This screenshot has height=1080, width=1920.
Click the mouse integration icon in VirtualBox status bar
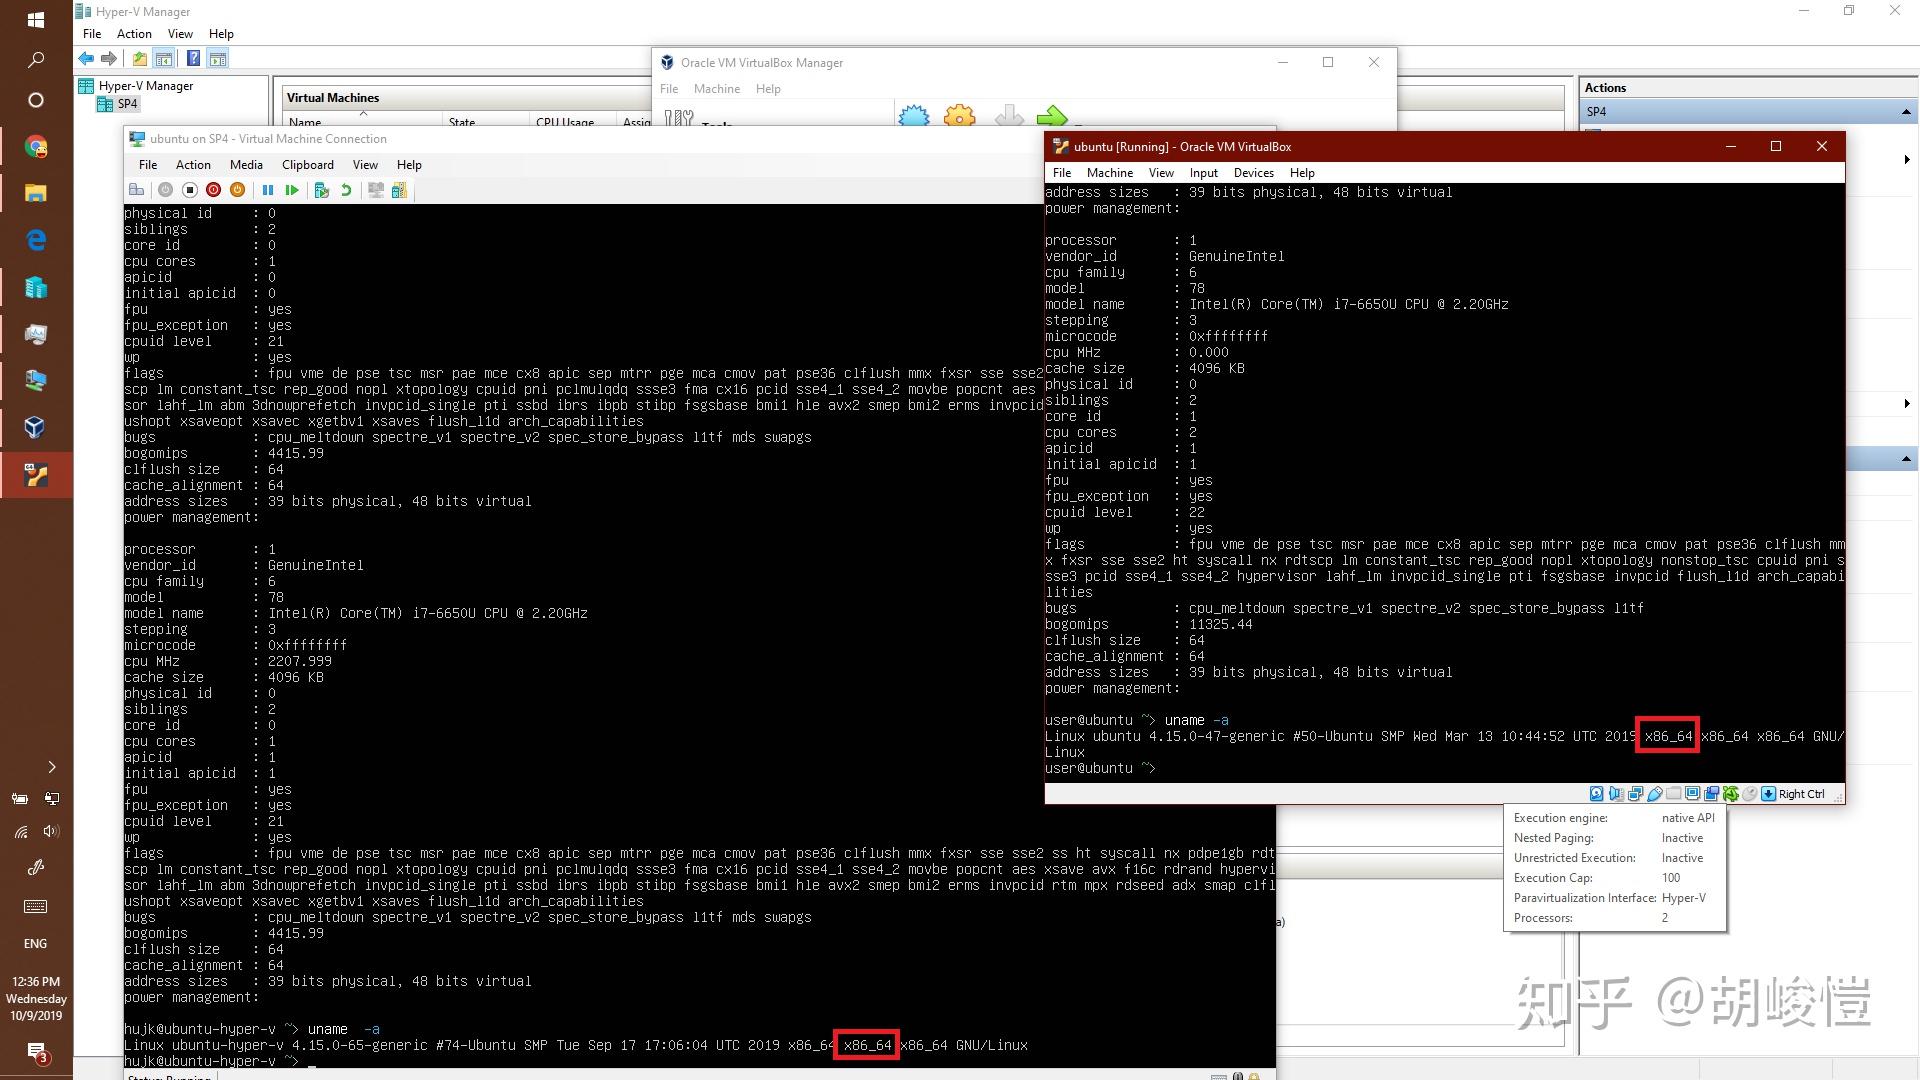click(1750, 794)
